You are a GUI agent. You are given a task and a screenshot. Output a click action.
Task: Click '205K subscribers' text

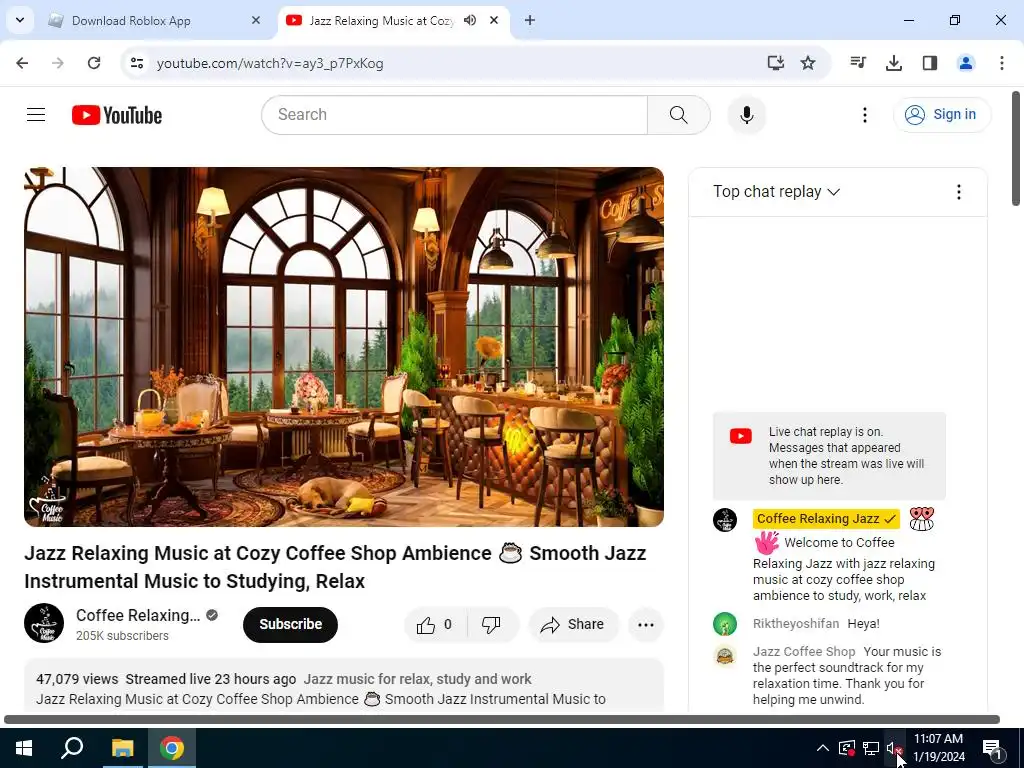122,636
